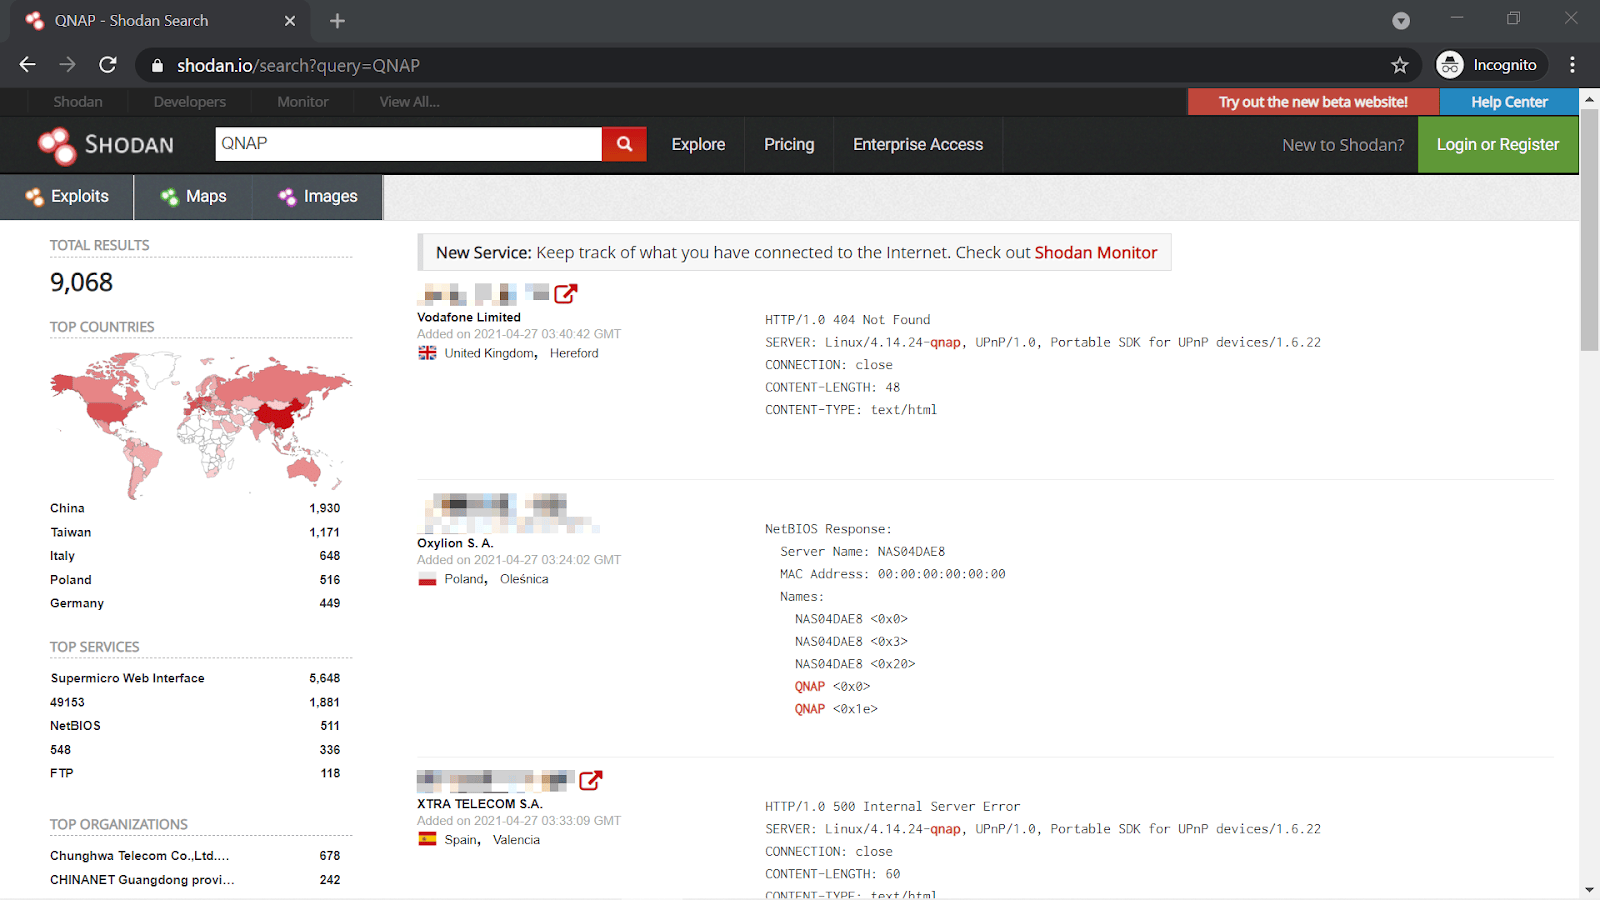Image resolution: width=1600 pixels, height=900 pixels.
Task: Click Oxylion S. A. organization name
Action: [x=455, y=543]
